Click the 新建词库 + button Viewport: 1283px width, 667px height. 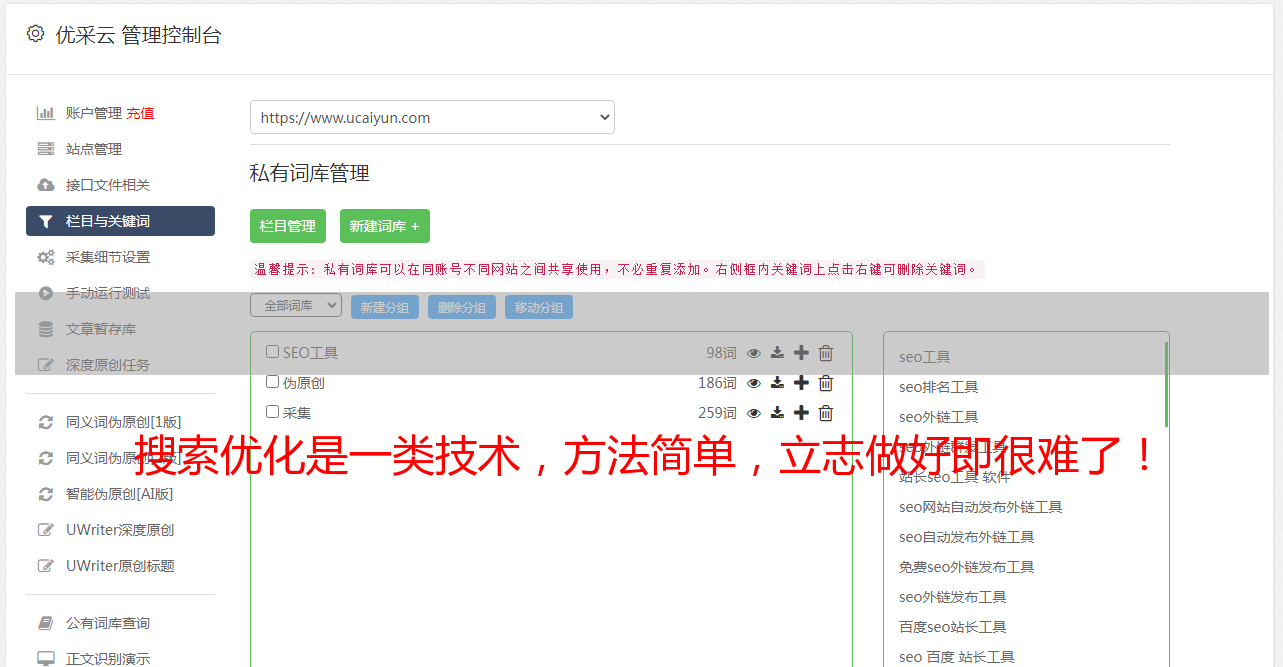[x=385, y=226]
